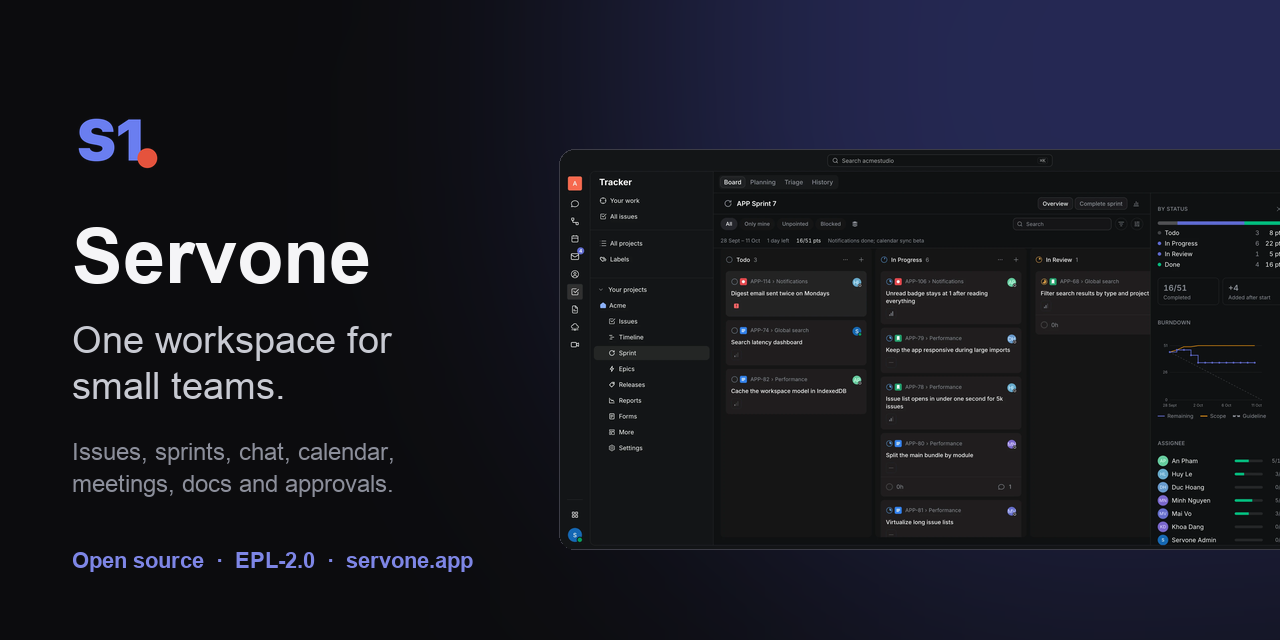Click the plus icon in In Progress column
The width and height of the screenshot is (1280, 640).
pyautogui.click(x=1016, y=260)
